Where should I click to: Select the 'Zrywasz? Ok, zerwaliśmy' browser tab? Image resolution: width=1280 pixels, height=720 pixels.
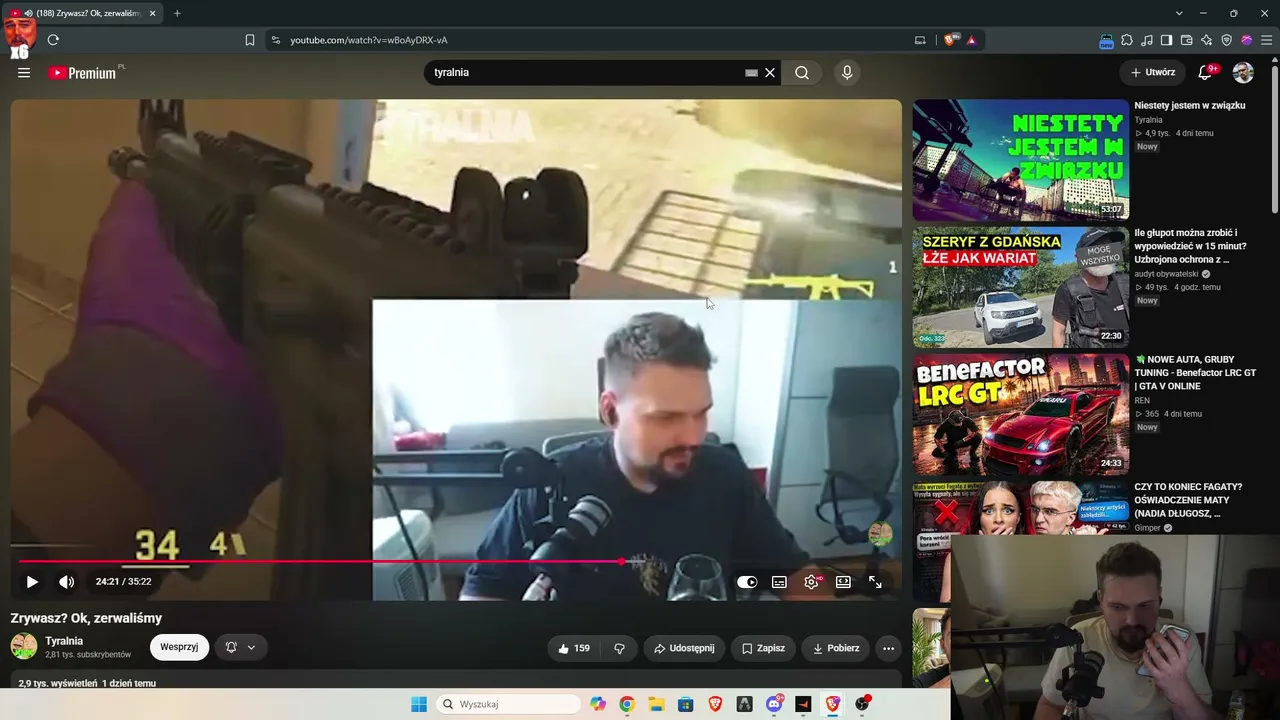(x=85, y=13)
